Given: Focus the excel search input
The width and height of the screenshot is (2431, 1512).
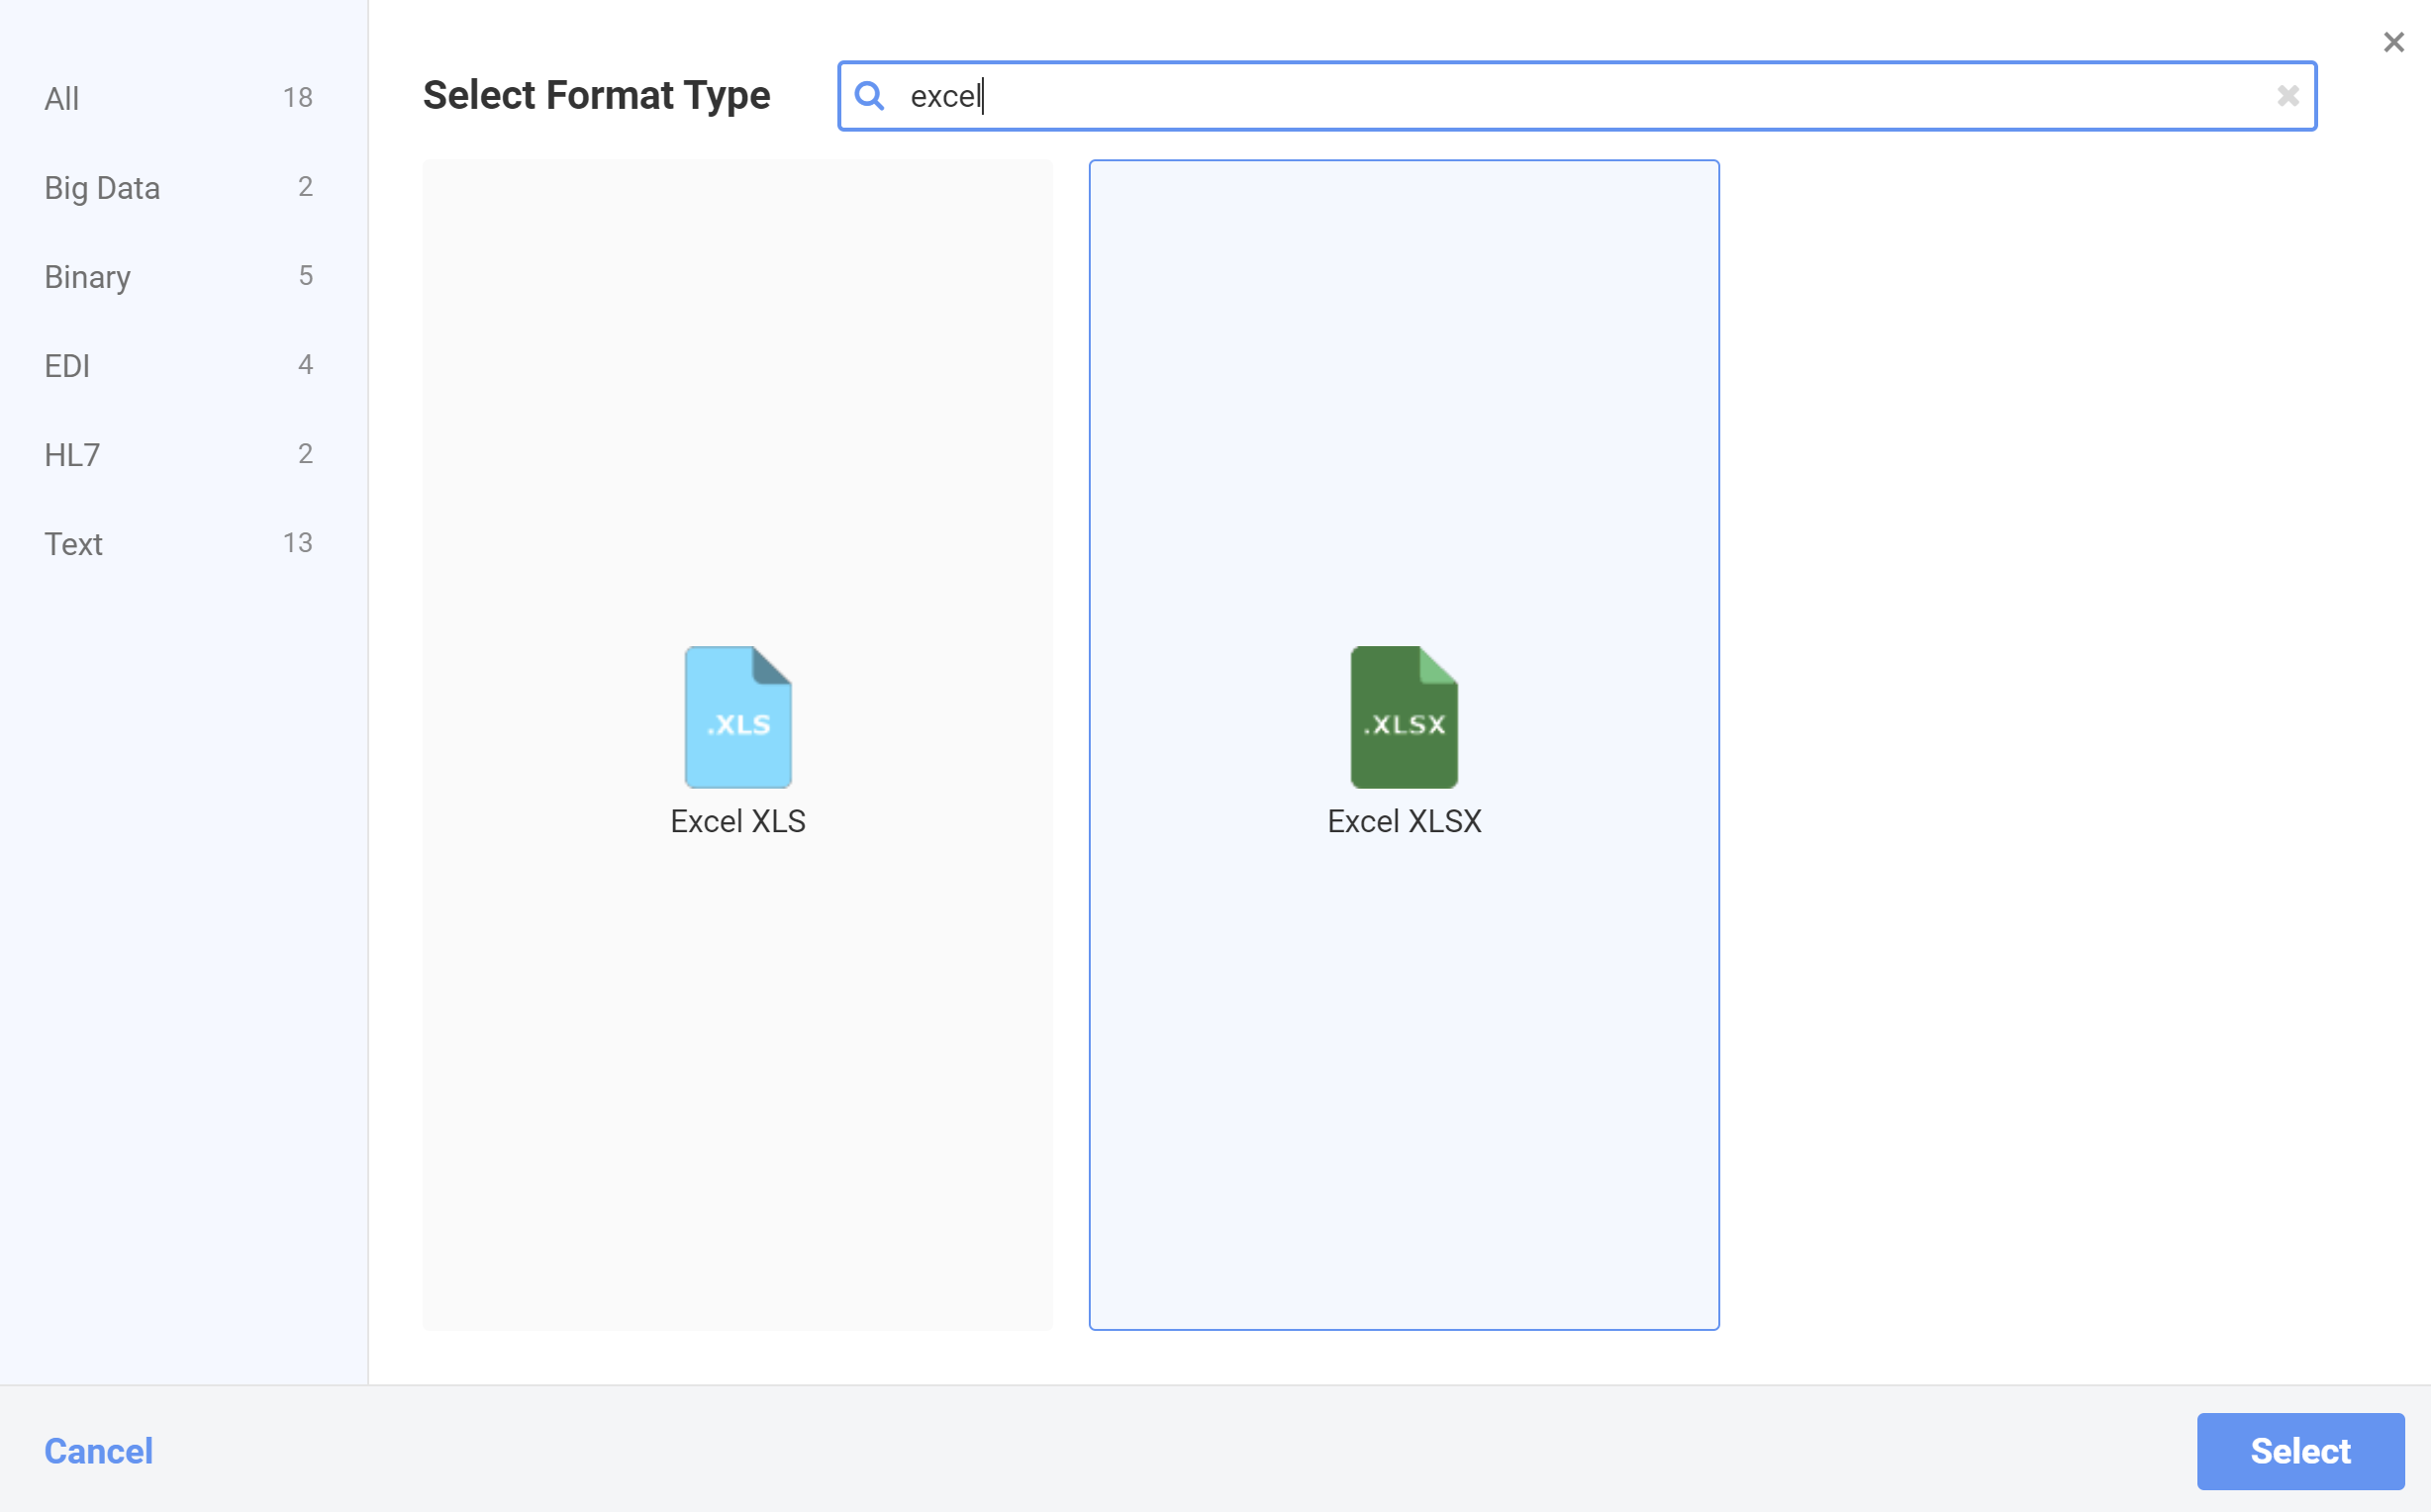Looking at the screenshot, I should coord(1500,96).
